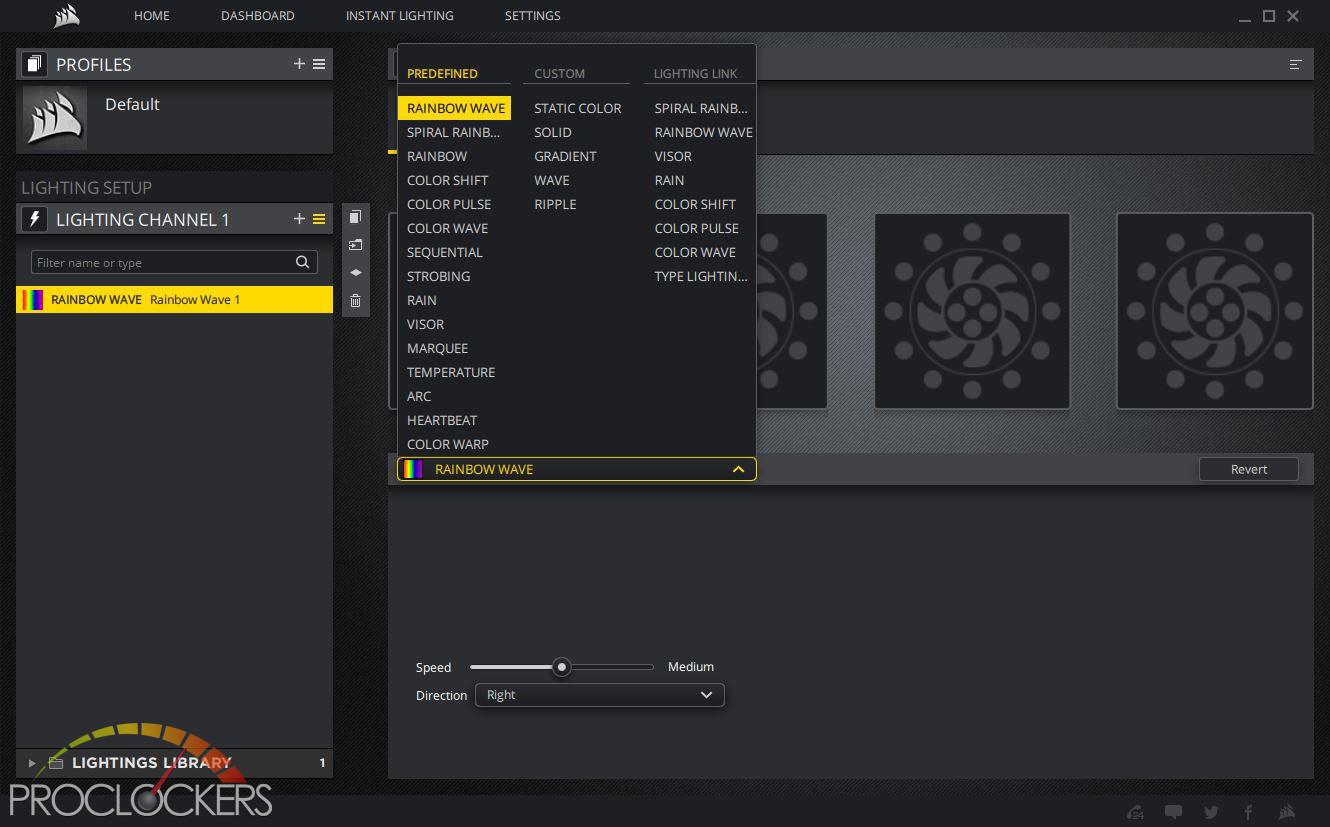Select the Default profile thumbnail

pyautogui.click(x=55, y=117)
